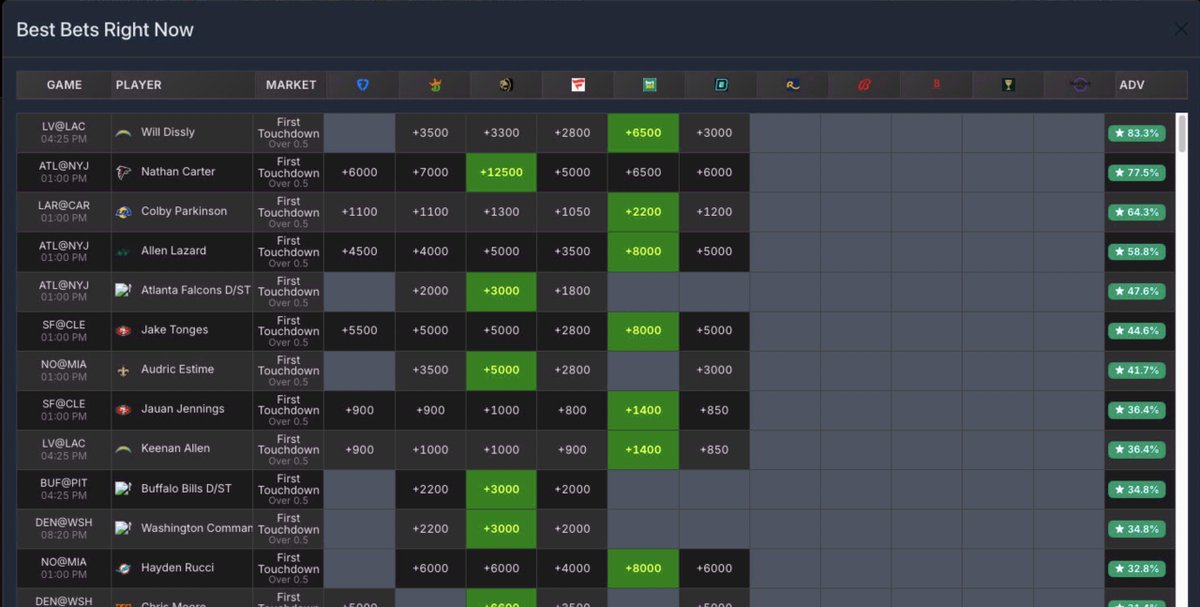Select the +5000 best odds for Audric Estime
The height and width of the screenshot is (607, 1200).
501,370
